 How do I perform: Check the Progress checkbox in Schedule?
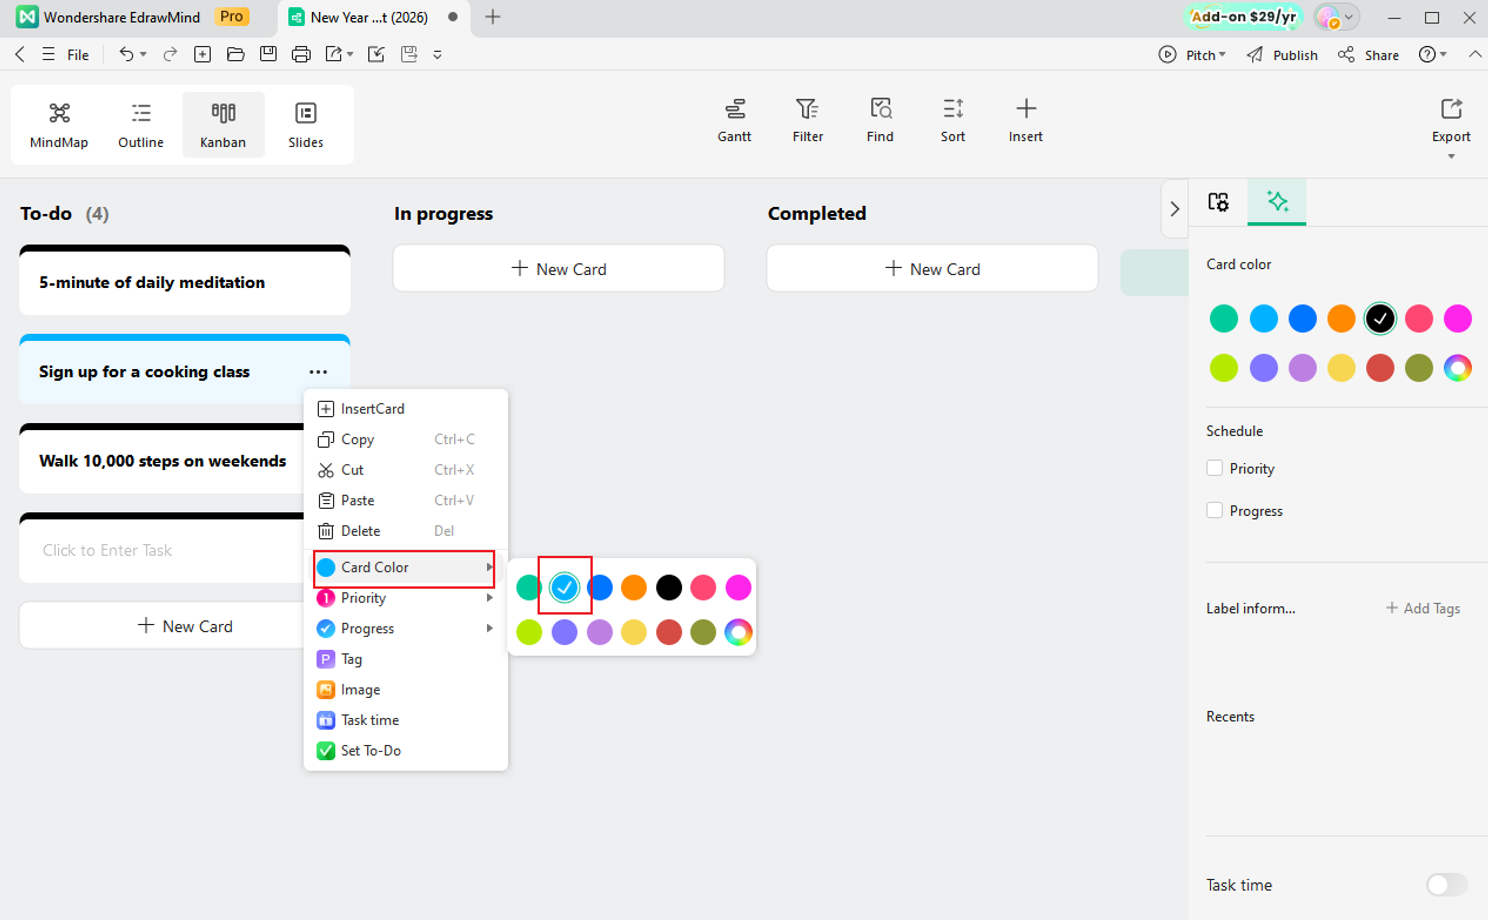click(1214, 510)
